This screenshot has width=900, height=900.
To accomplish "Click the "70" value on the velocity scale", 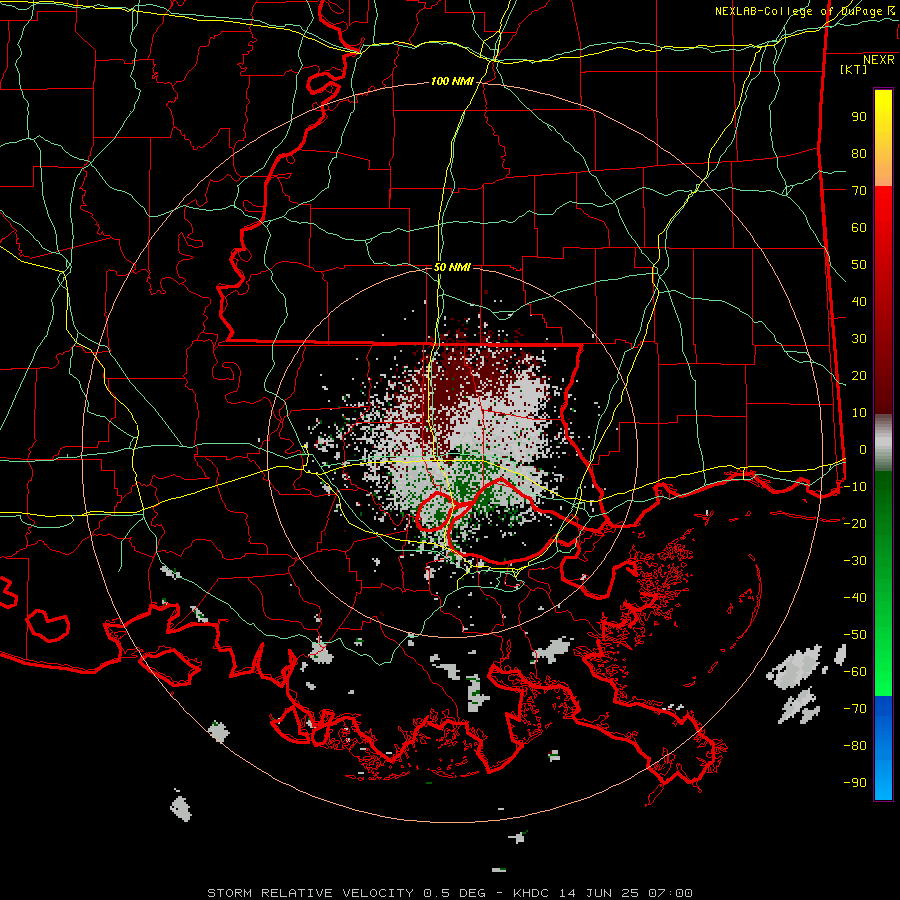I will (859, 191).
